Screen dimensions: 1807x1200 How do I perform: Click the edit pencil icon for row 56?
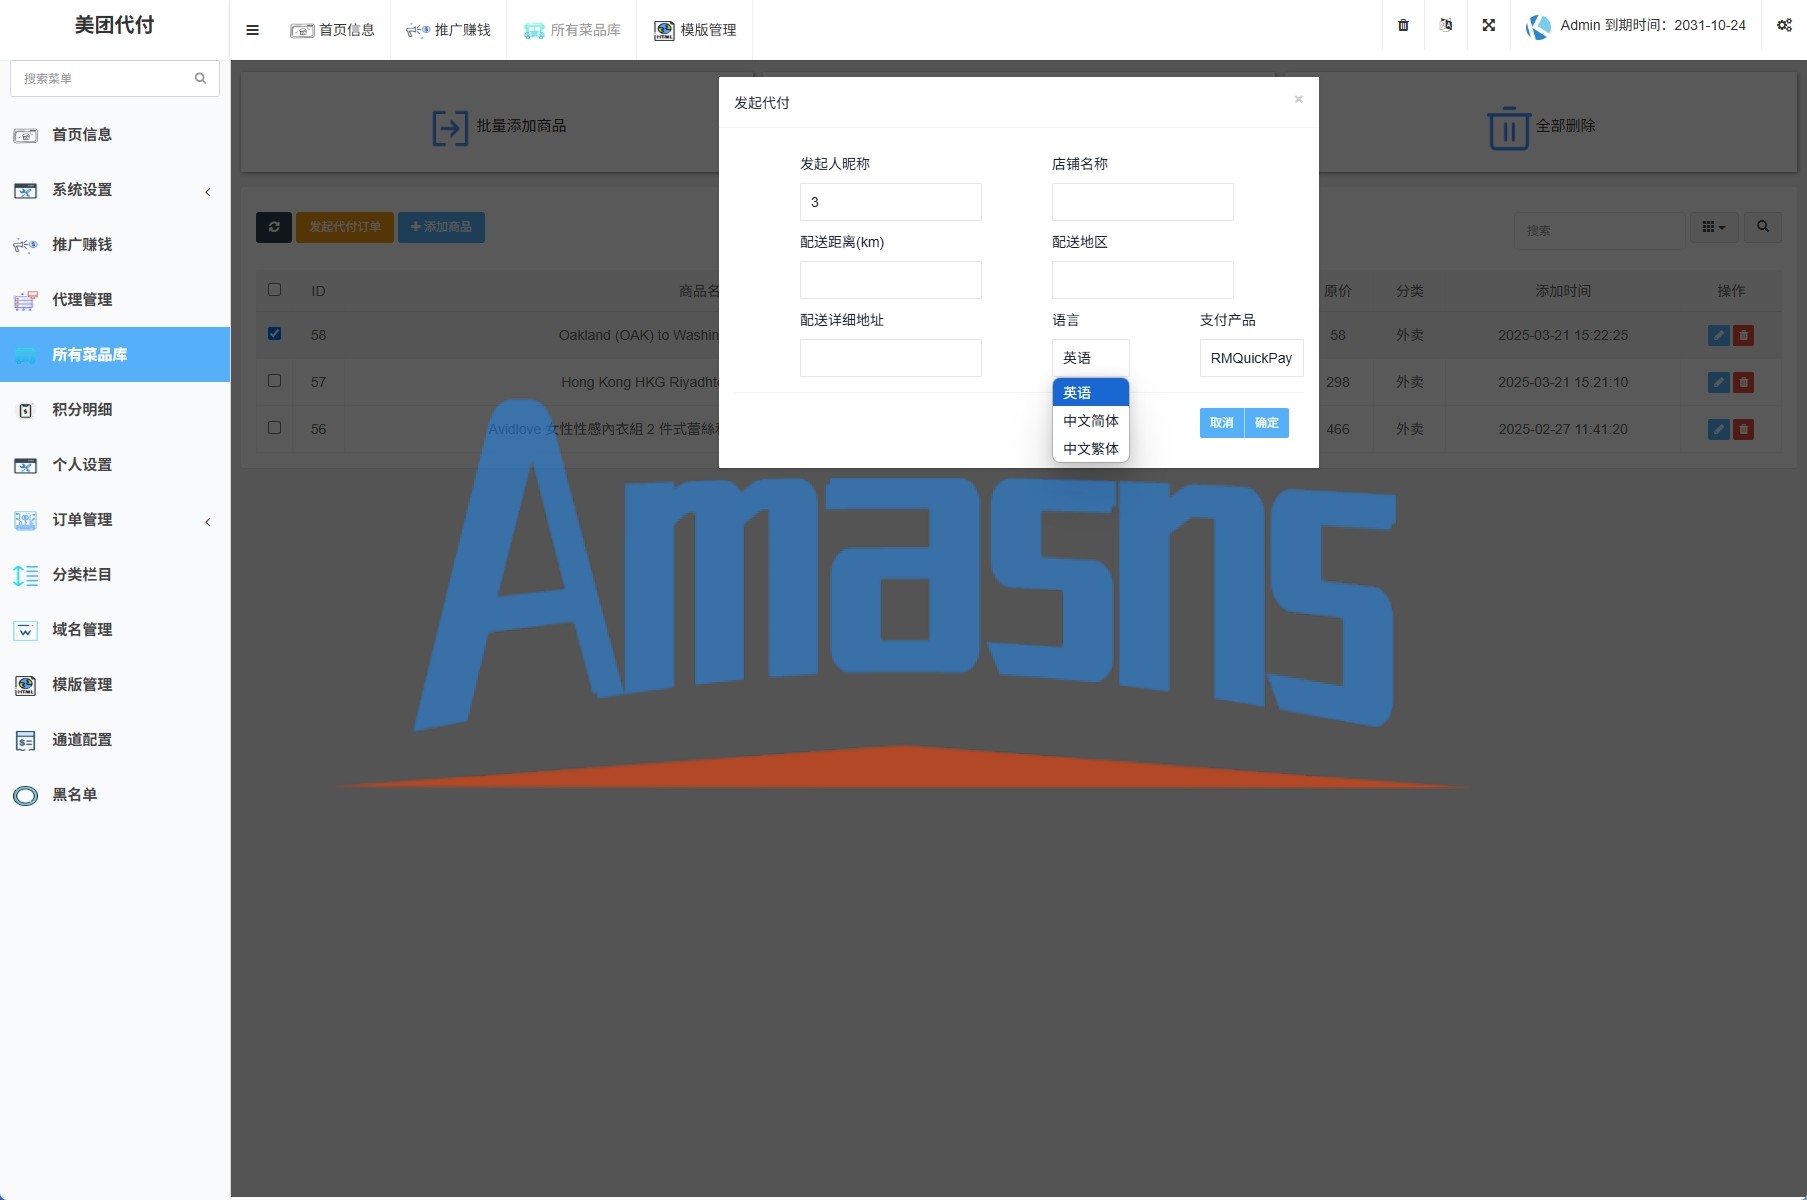pos(1719,429)
